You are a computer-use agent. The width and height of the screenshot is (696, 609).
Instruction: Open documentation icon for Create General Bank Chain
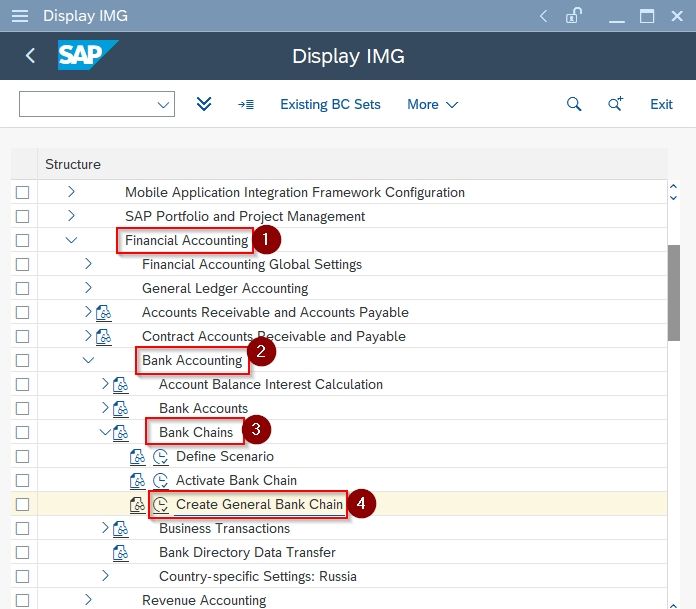pos(138,505)
